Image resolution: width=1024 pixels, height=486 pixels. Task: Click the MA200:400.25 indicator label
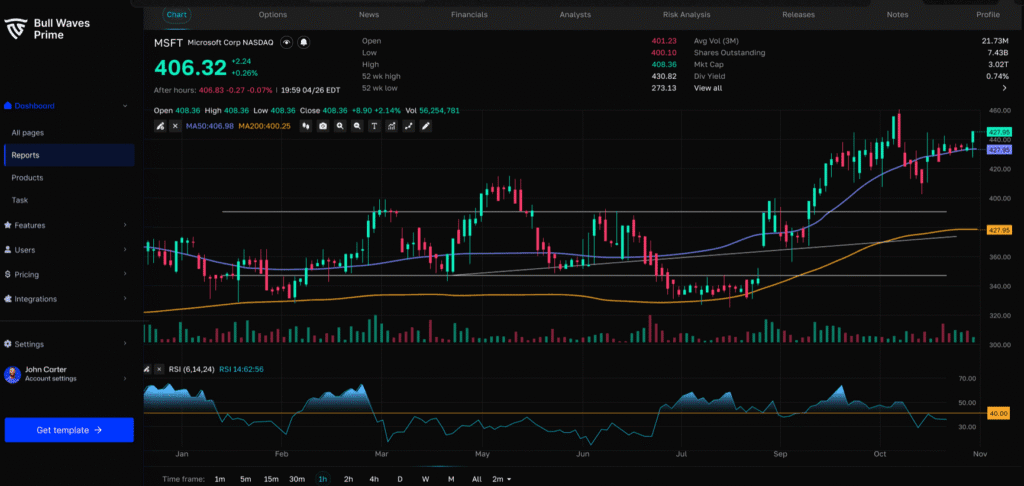tap(264, 126)
